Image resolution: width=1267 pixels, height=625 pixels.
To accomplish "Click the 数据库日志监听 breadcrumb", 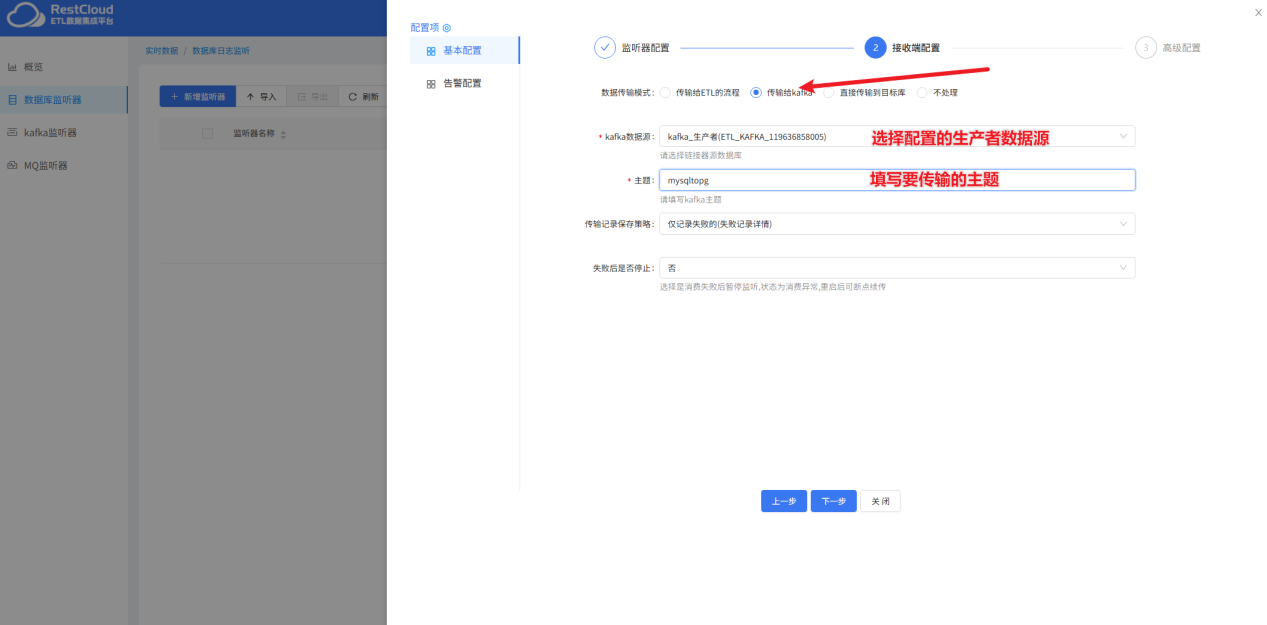I will pyautogui.click(x=221, y=50).
